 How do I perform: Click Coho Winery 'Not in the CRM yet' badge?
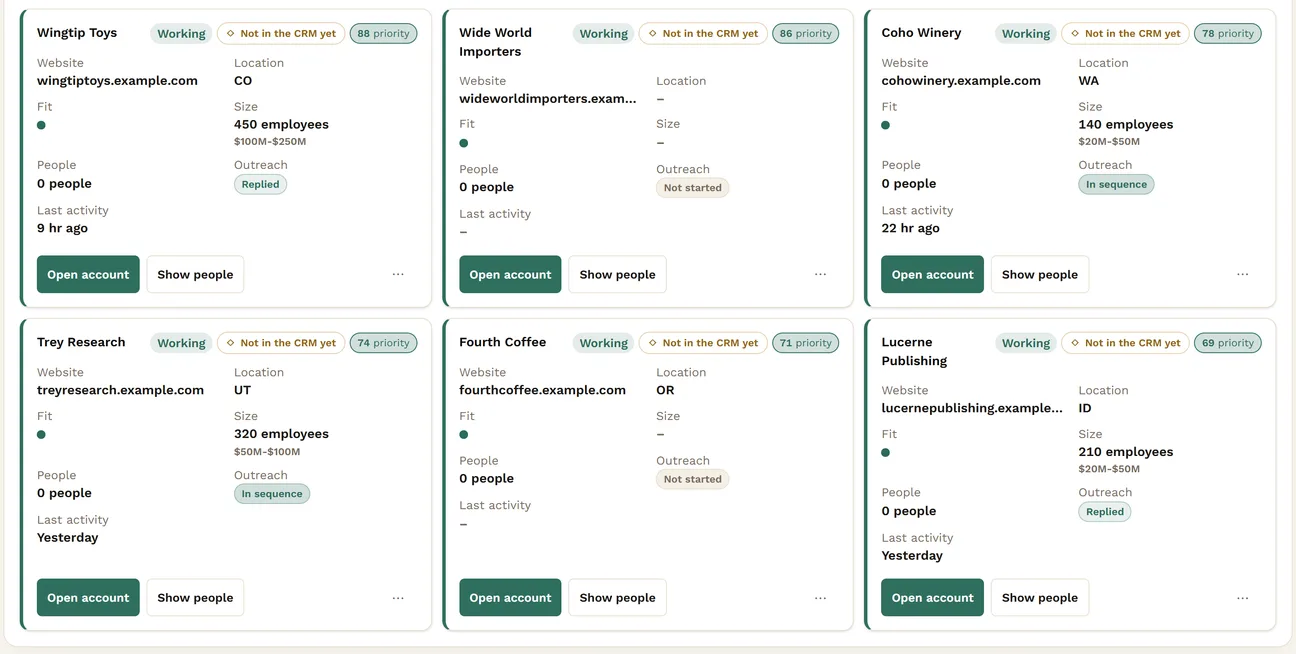coord(1125,33)
